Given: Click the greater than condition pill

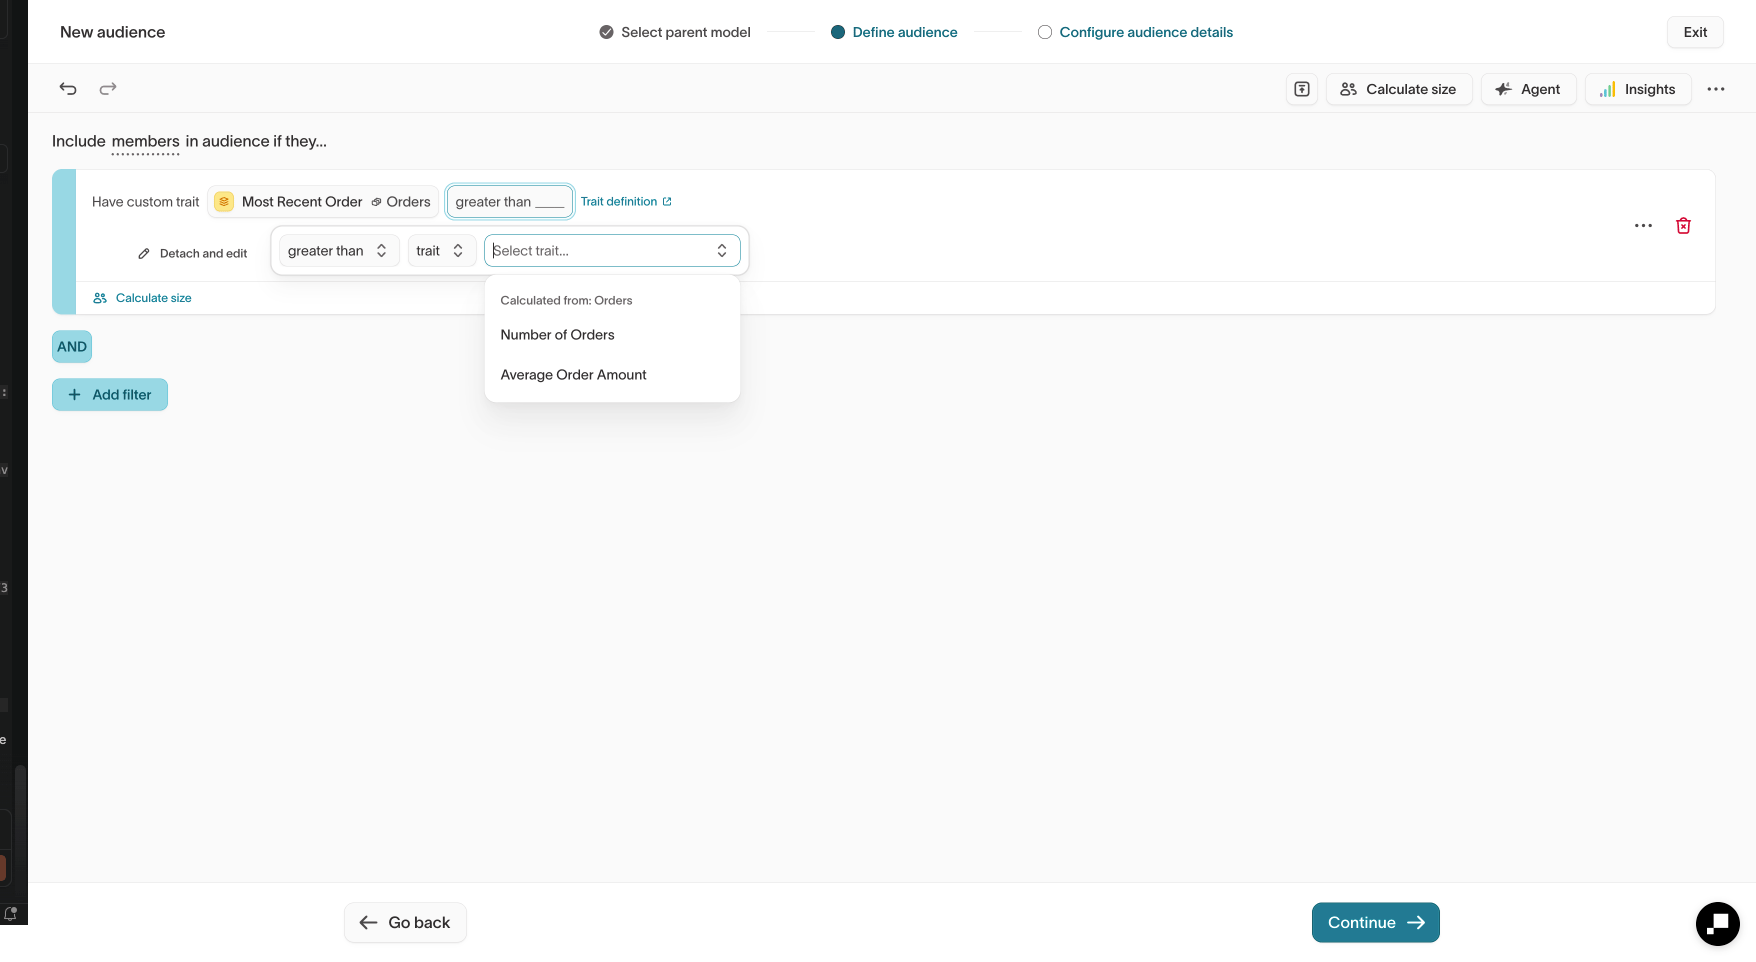Looking at the screenshot, I should point(510,202).
